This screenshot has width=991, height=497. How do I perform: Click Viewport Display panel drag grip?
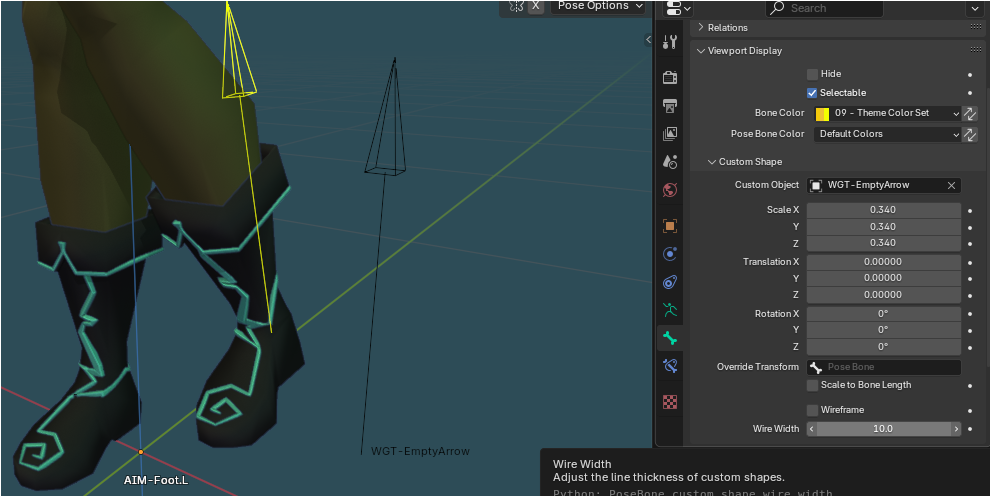coord(975,50)
